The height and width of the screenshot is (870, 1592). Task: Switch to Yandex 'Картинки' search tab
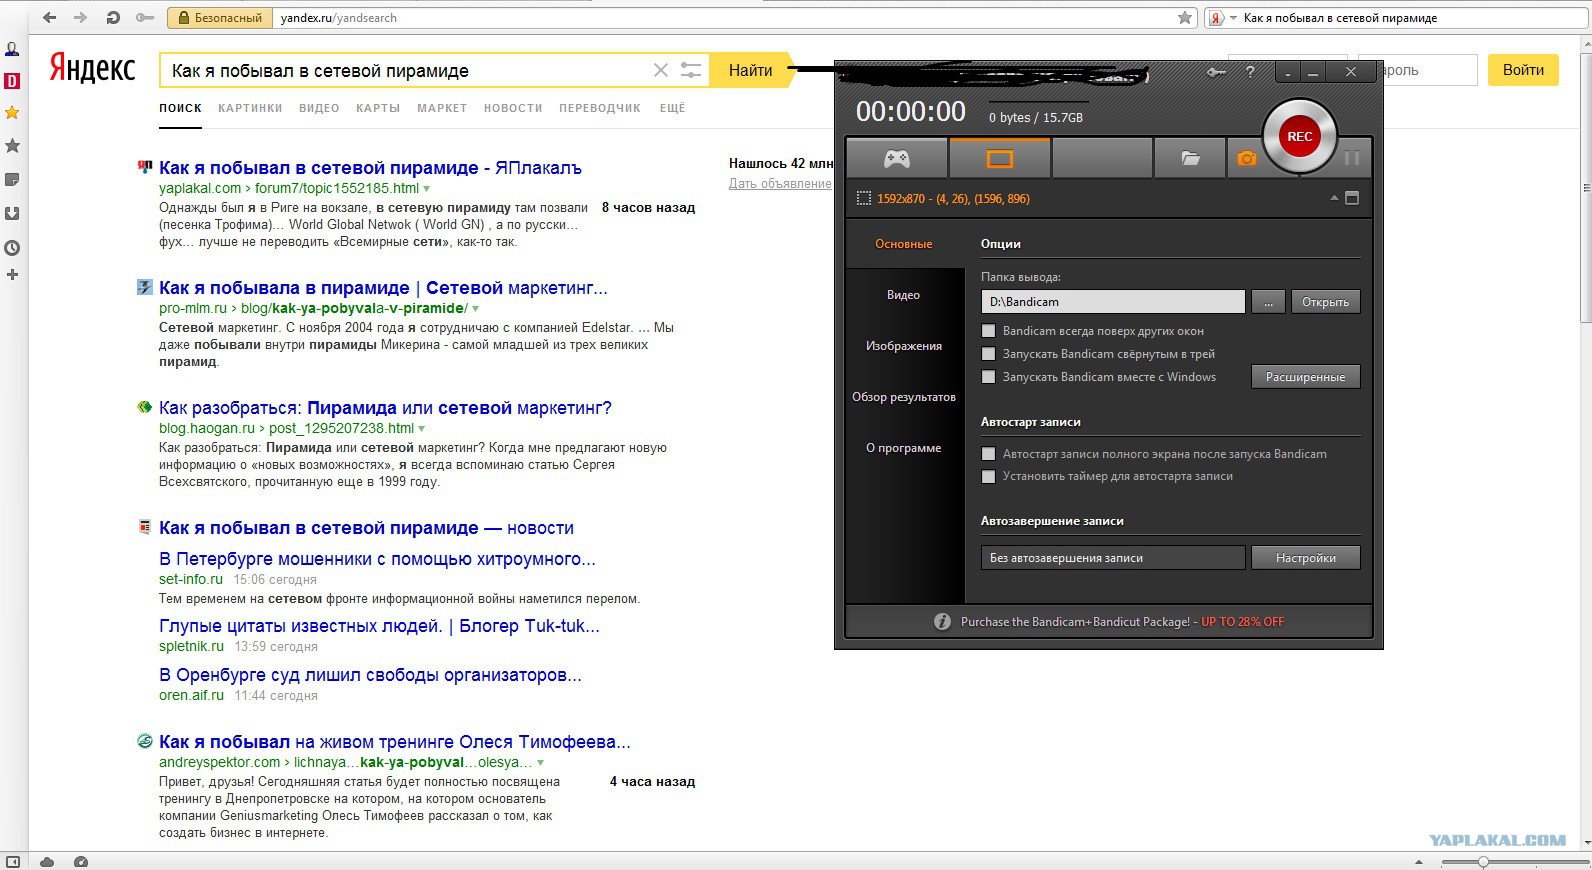(250, 108)
